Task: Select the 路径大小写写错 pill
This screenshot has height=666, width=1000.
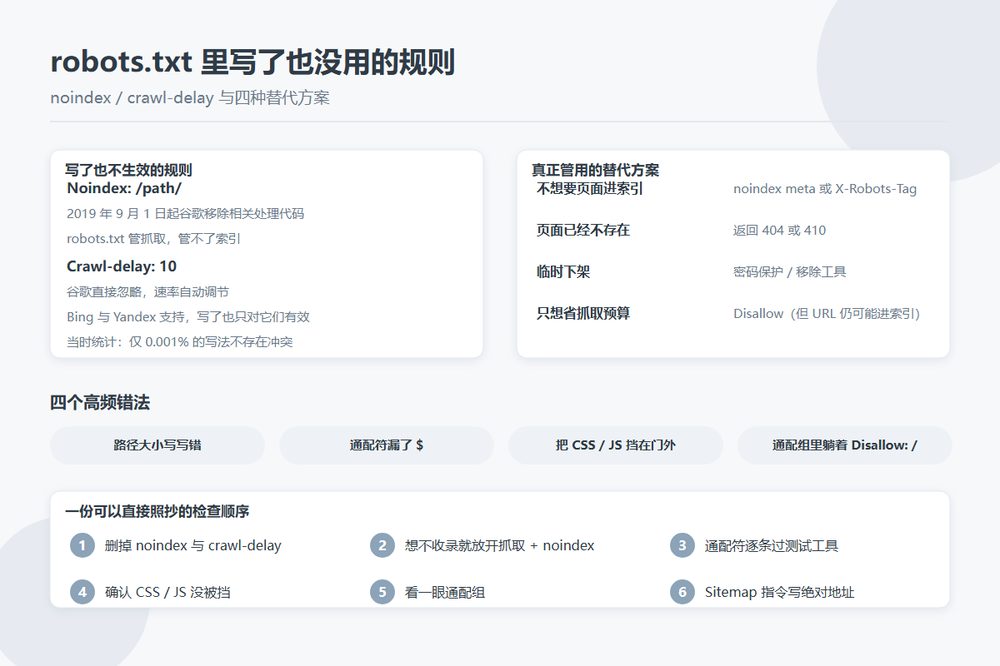Action: click(x=158, y=445)
